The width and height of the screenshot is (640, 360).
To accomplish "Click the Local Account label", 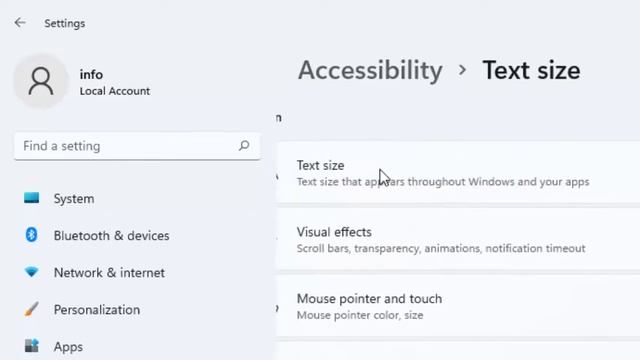I will coord(115,91).
